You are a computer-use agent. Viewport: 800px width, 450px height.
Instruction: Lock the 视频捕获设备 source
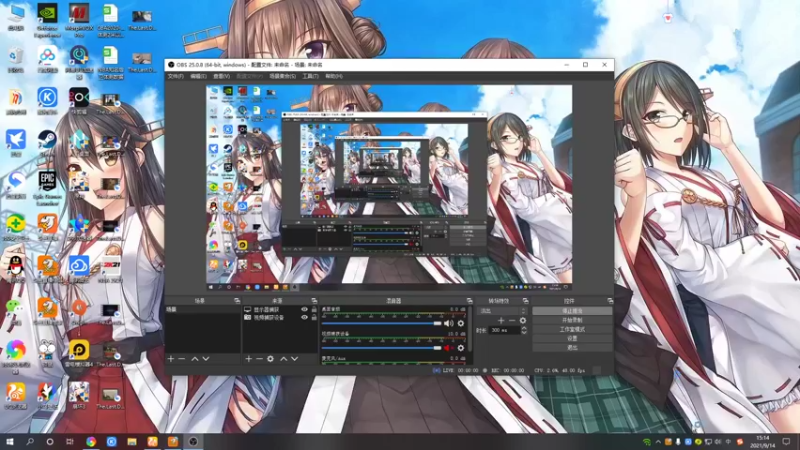pos(314,317)
